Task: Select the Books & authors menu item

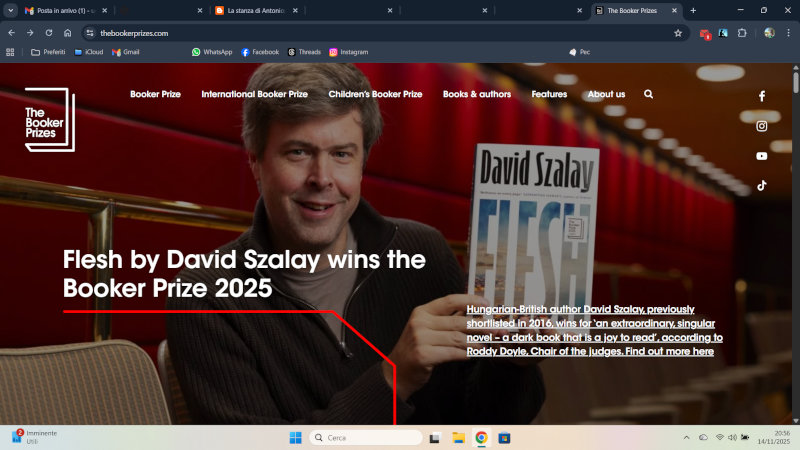Action: pos(477,94)
